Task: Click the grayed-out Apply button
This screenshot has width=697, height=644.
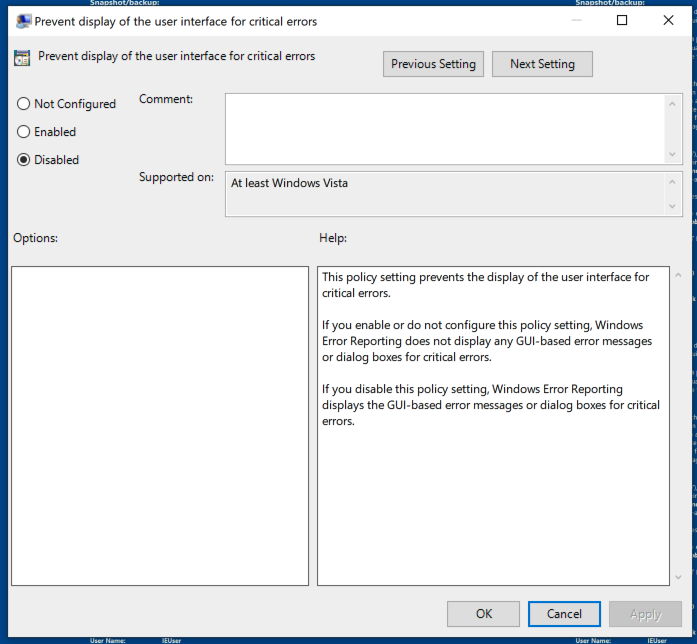Action: coord(645,614)
